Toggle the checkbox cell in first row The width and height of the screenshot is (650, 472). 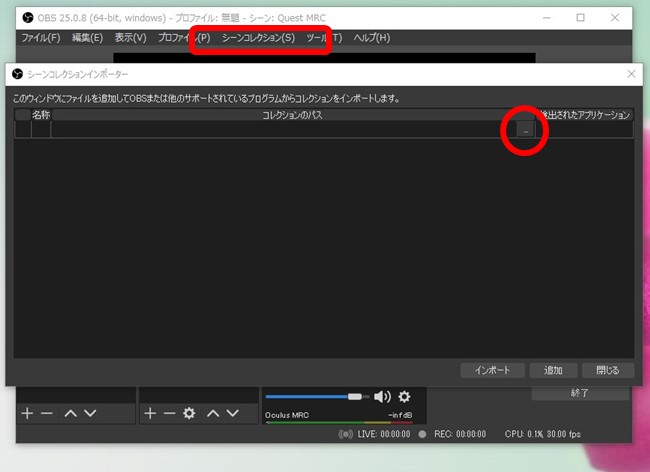click(23, 130)
